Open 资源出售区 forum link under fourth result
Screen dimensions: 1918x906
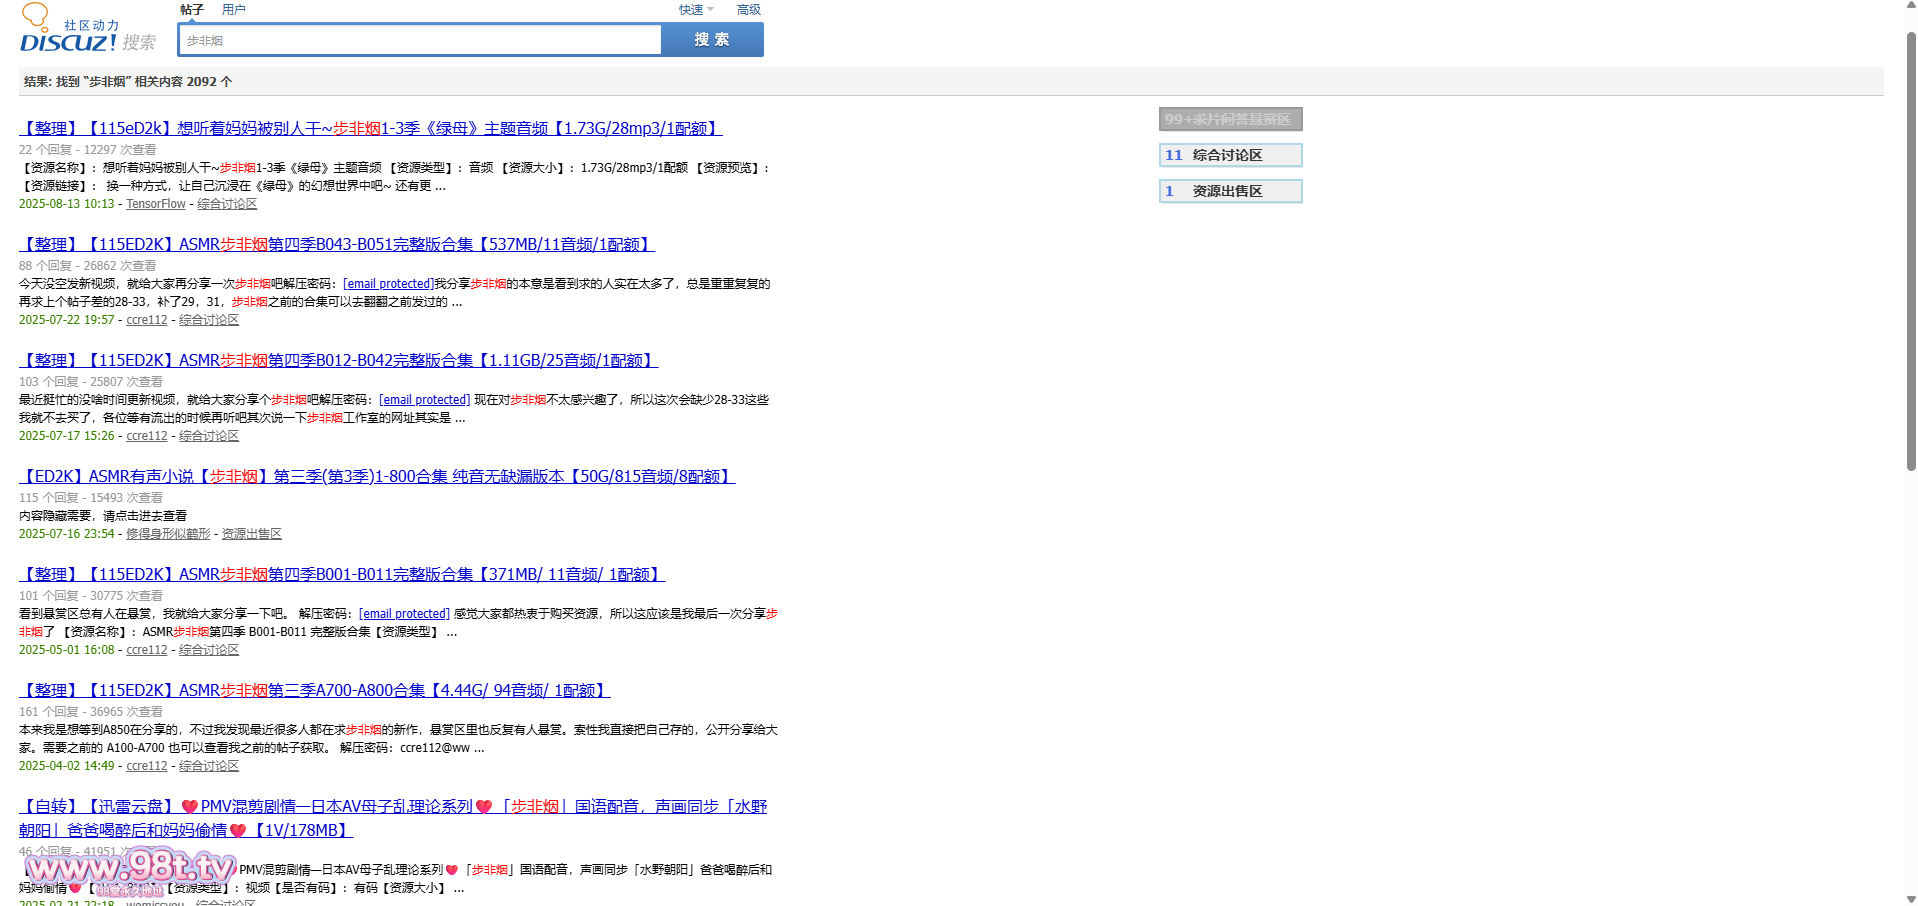coord(251,534)
